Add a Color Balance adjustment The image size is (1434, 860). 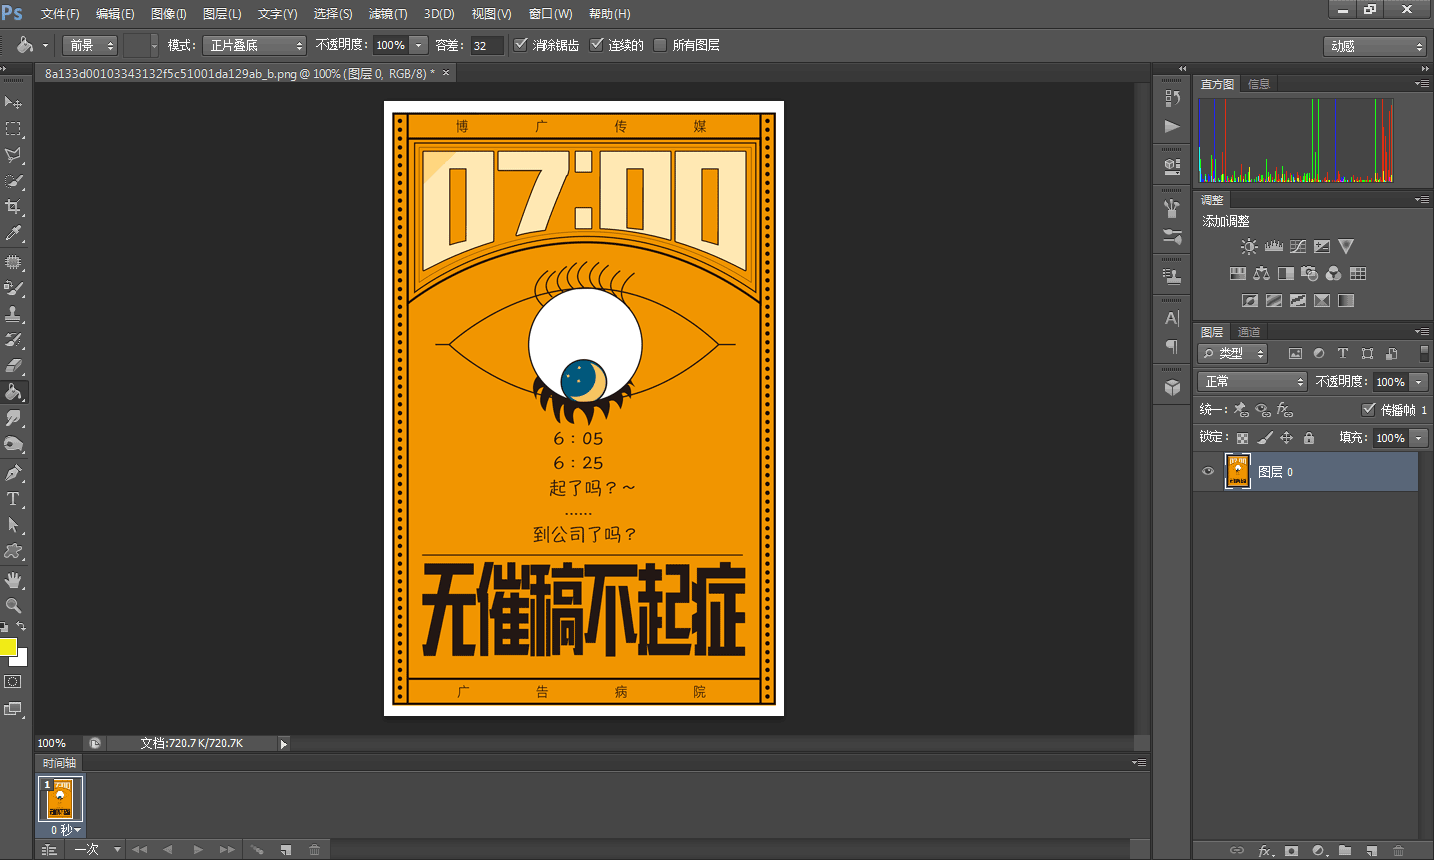point(1261,273)
